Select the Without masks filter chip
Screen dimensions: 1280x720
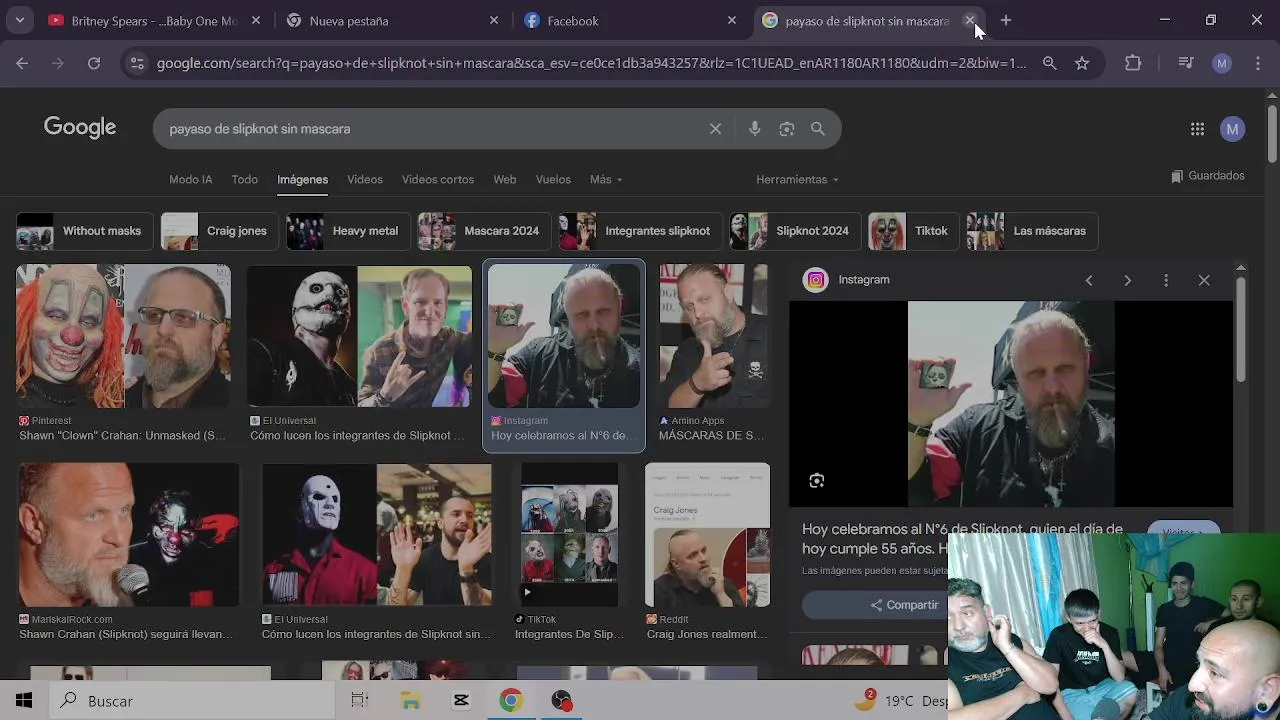[83, 231]
